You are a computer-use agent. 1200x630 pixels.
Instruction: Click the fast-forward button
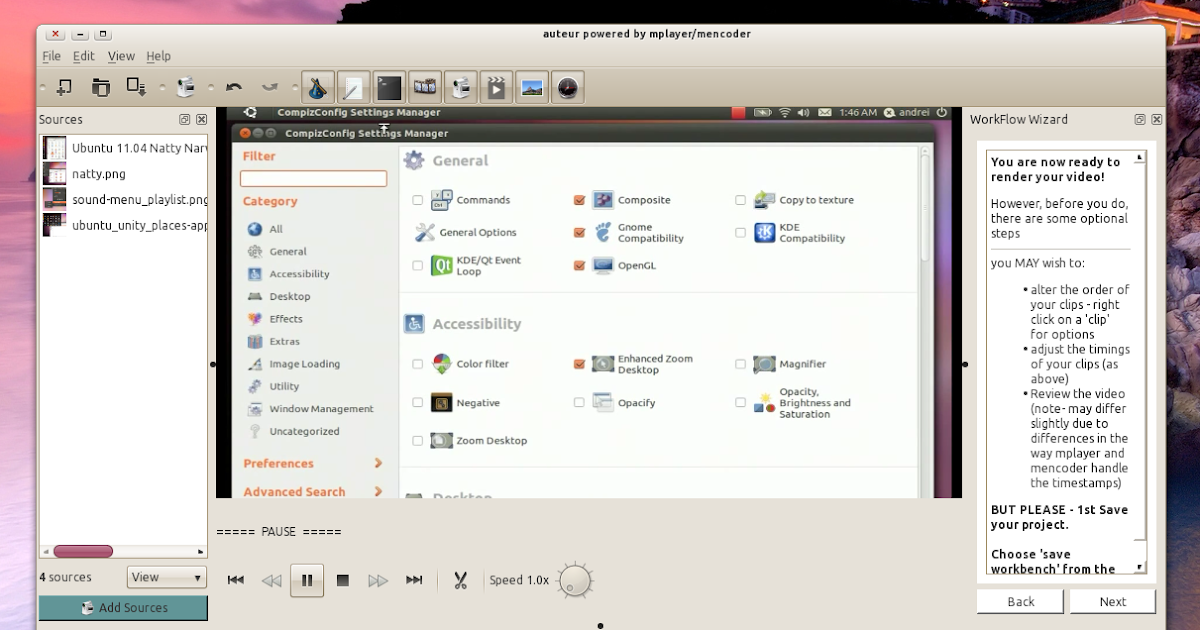click(x=378, y=580)
